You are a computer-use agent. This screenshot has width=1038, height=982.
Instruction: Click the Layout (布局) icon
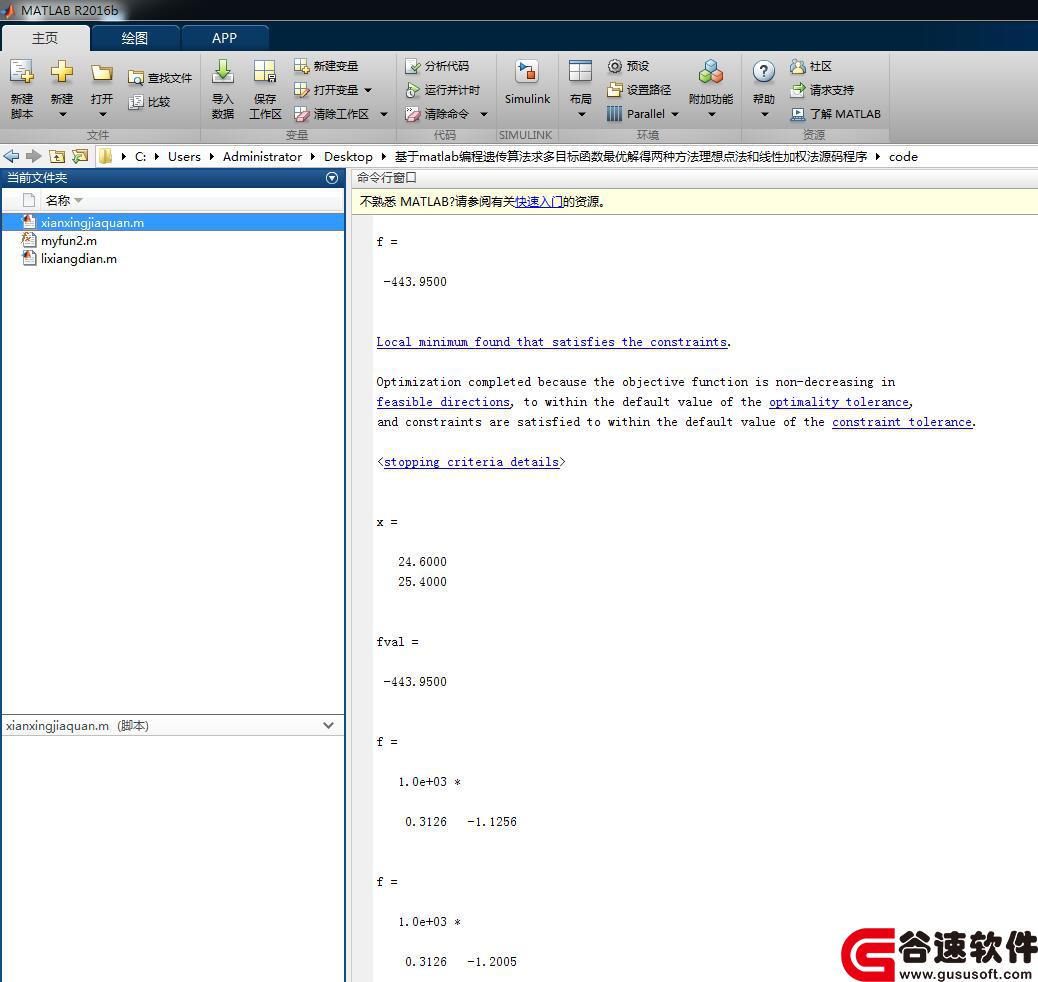tap(580, 72)
